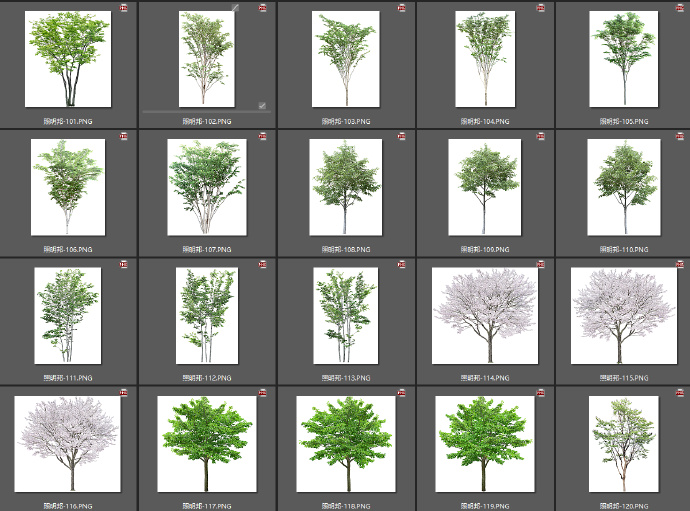This screenshot has height=511, width=690.
Task: Open tree thumbnail numbered 103
Action: click(x=345, y=59)
